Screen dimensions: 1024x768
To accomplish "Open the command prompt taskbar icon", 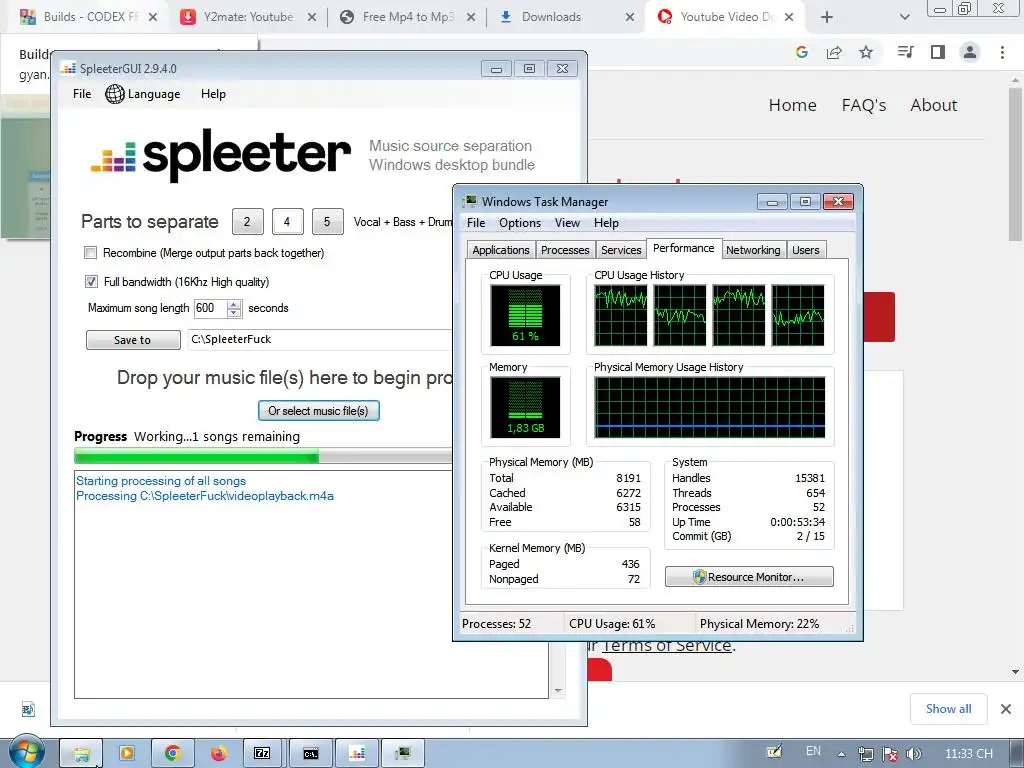I will coord(311,754).
